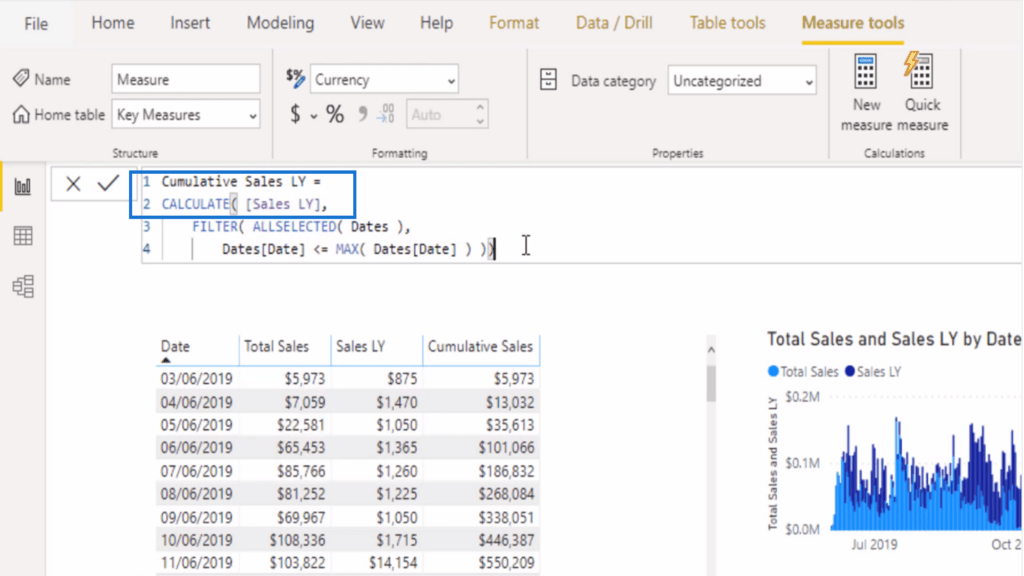The height and width of the screenshot is (576, 1024).
Task: Sort by the Total Sales column header
Action: click(x=276, y=347)
